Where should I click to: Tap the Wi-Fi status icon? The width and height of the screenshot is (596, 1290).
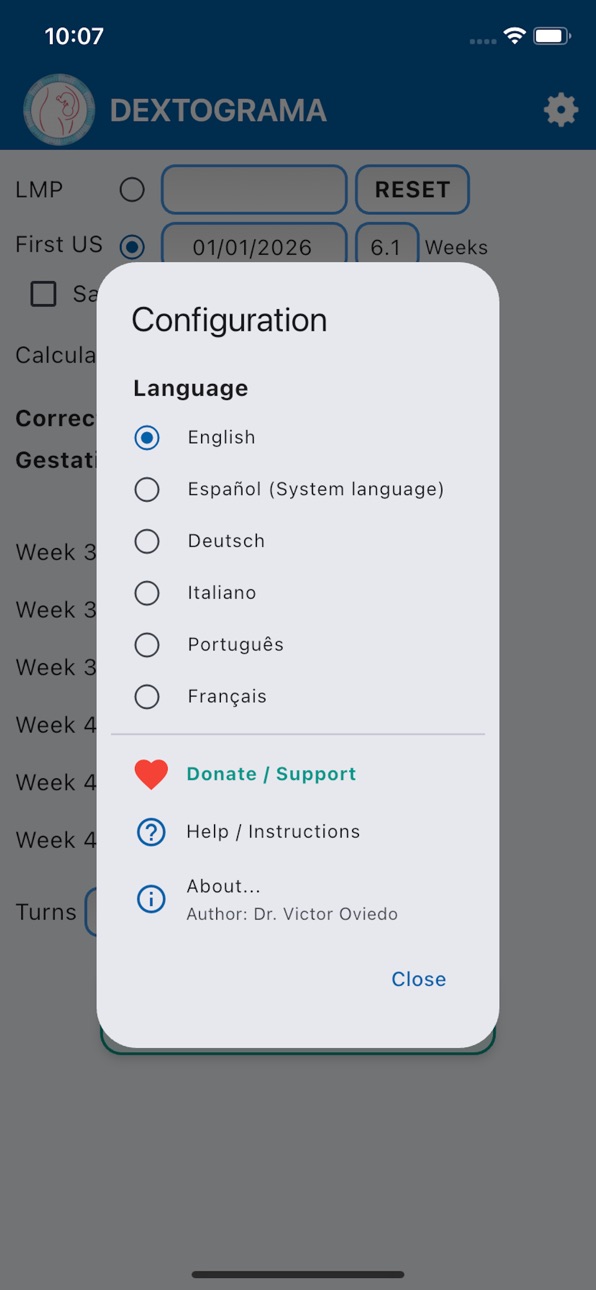coord(515,37)
